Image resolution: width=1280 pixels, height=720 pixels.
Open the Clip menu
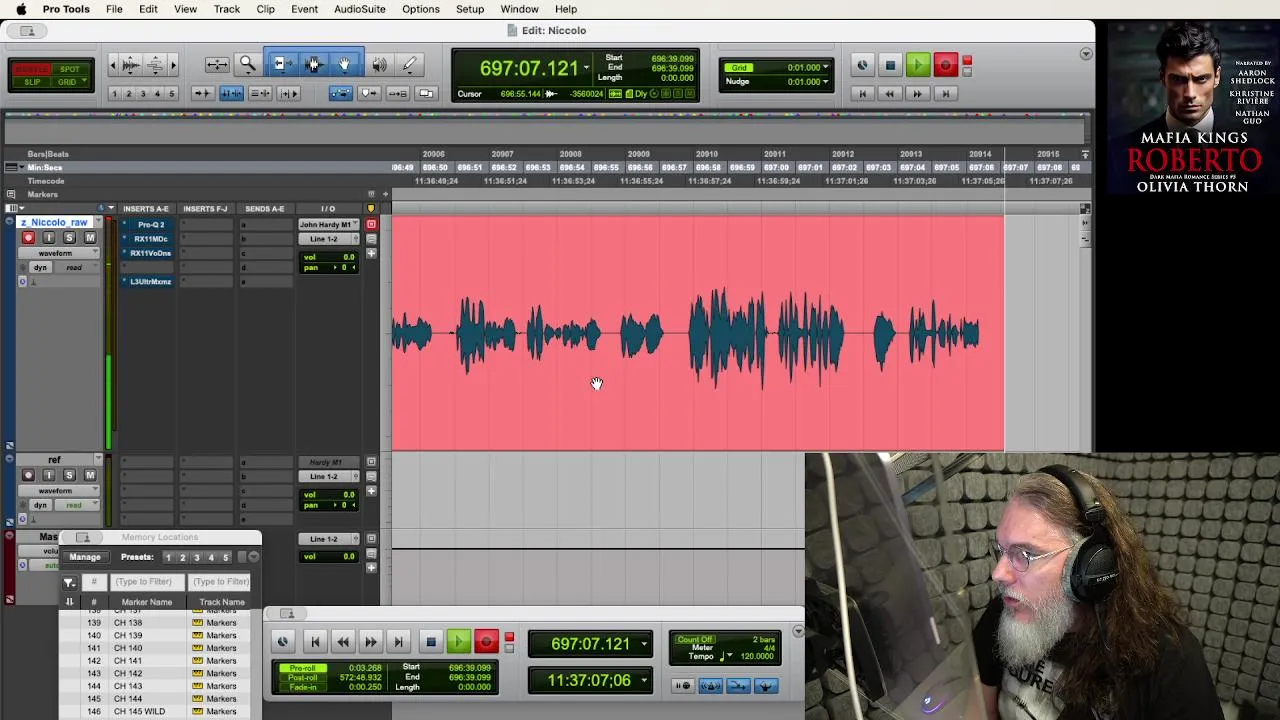tap(265, 9)
